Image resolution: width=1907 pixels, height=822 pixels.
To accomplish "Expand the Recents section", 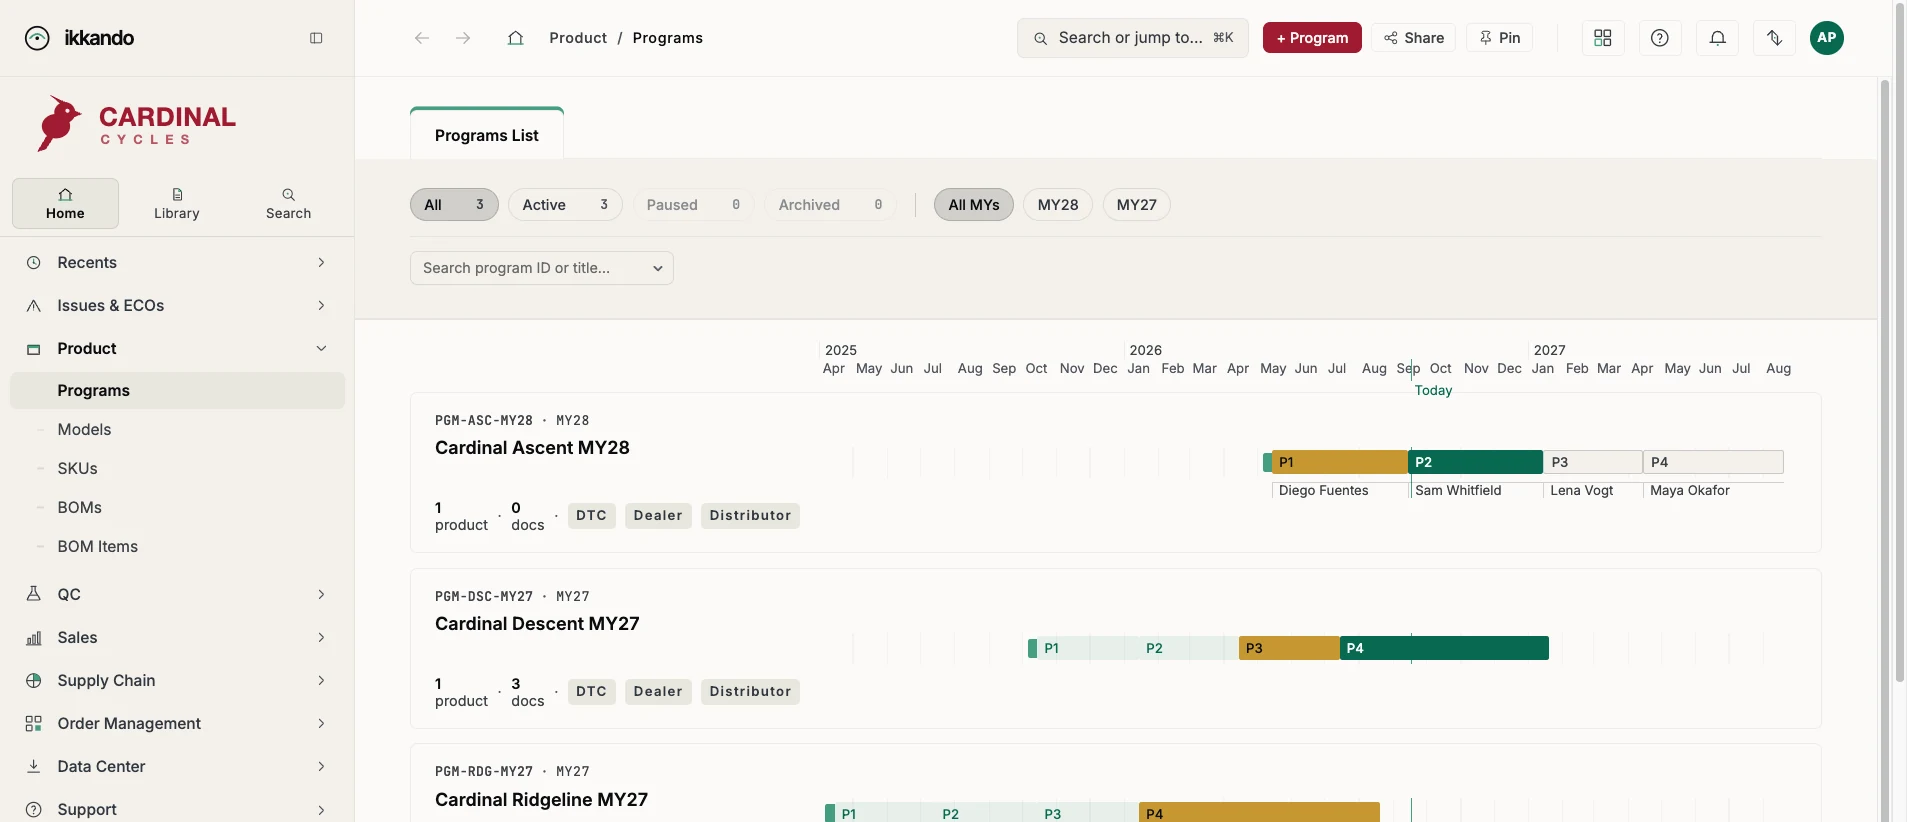I will pyautogui.click(x=177, y=263).
